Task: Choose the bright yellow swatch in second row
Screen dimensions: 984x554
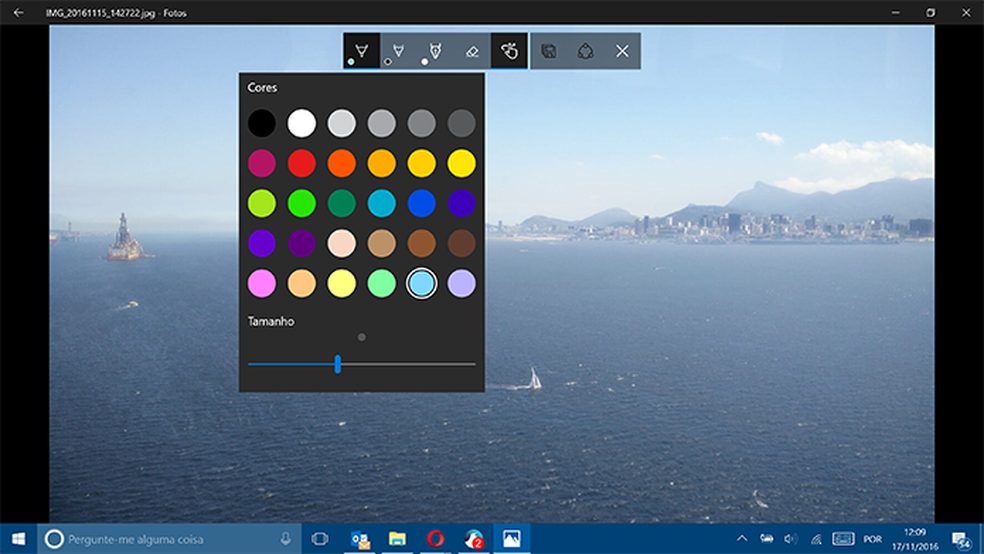Action: coord(461,163)
